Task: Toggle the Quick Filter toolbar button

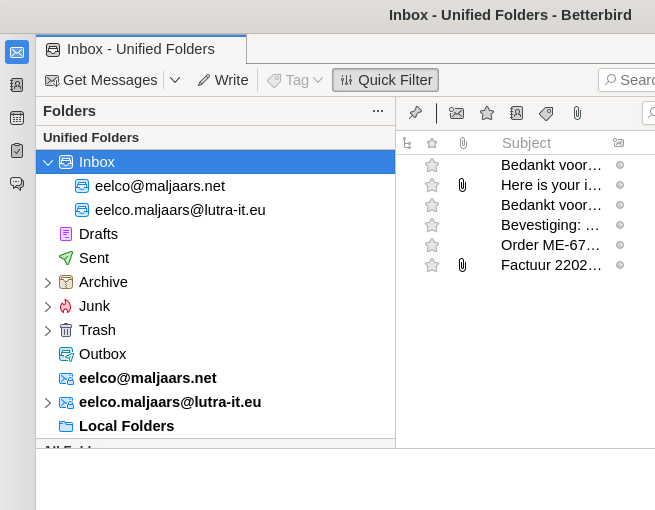Action: [x=385, y=80]
